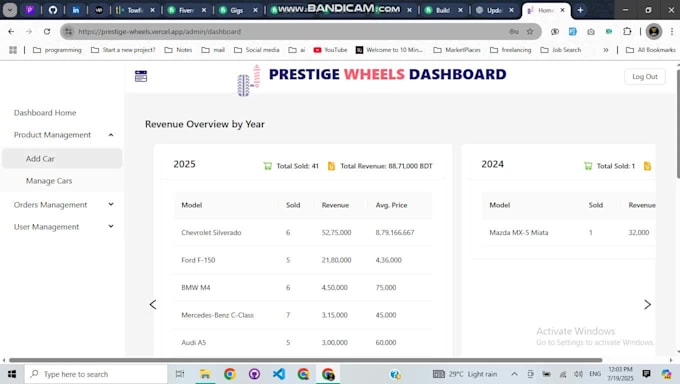Image resolution: width=680 pixels, height=384 pixels.
Task: Open the Chrome profile avatar
Action: pos(654,31)
